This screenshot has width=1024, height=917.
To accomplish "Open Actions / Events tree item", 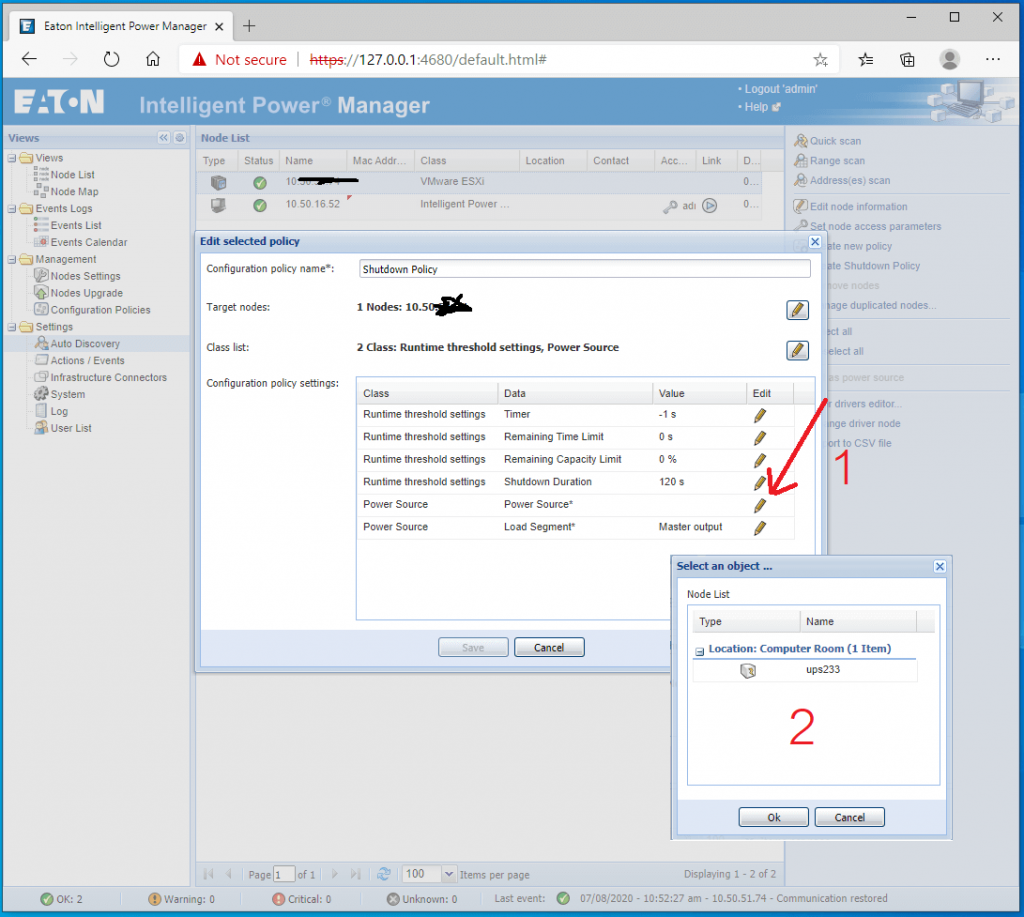I will (x=88, y=361).
